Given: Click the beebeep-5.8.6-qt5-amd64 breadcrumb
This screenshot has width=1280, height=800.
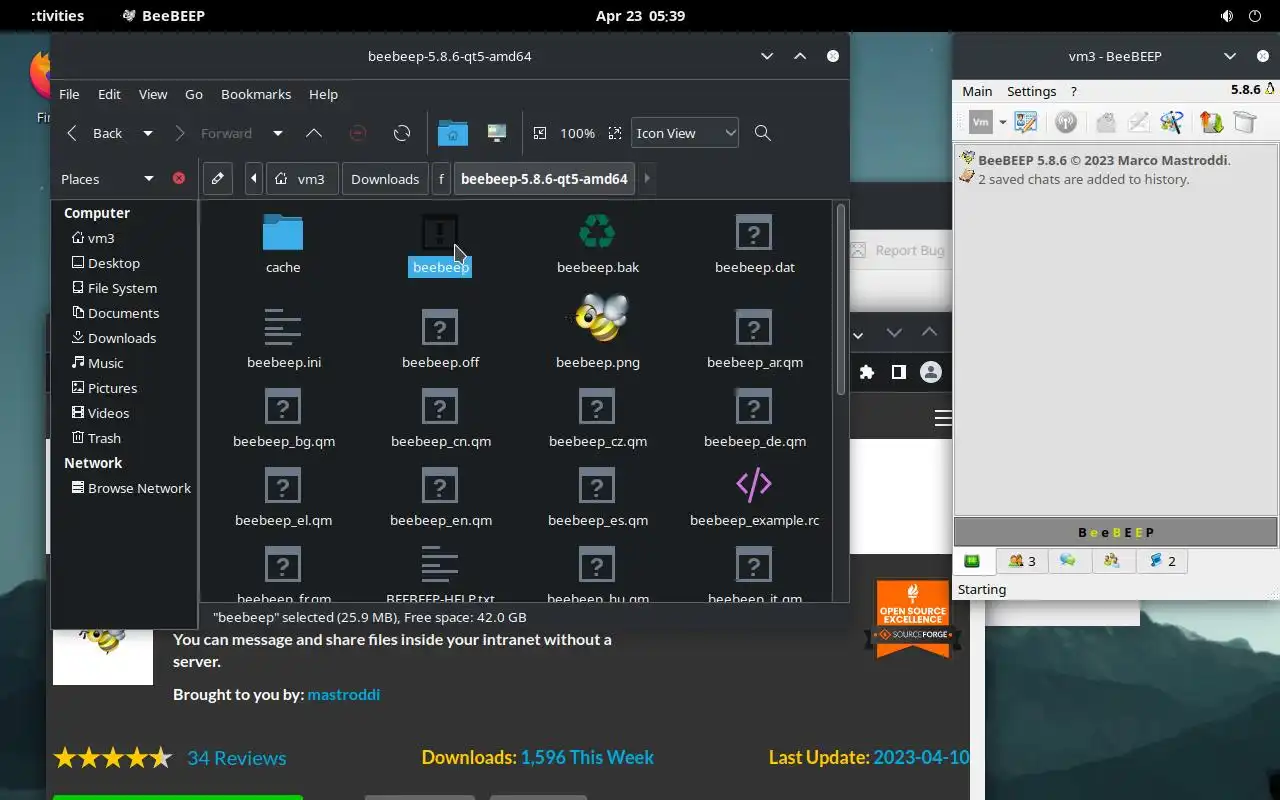Looking at the screenshot, I should tap(544, 178).
